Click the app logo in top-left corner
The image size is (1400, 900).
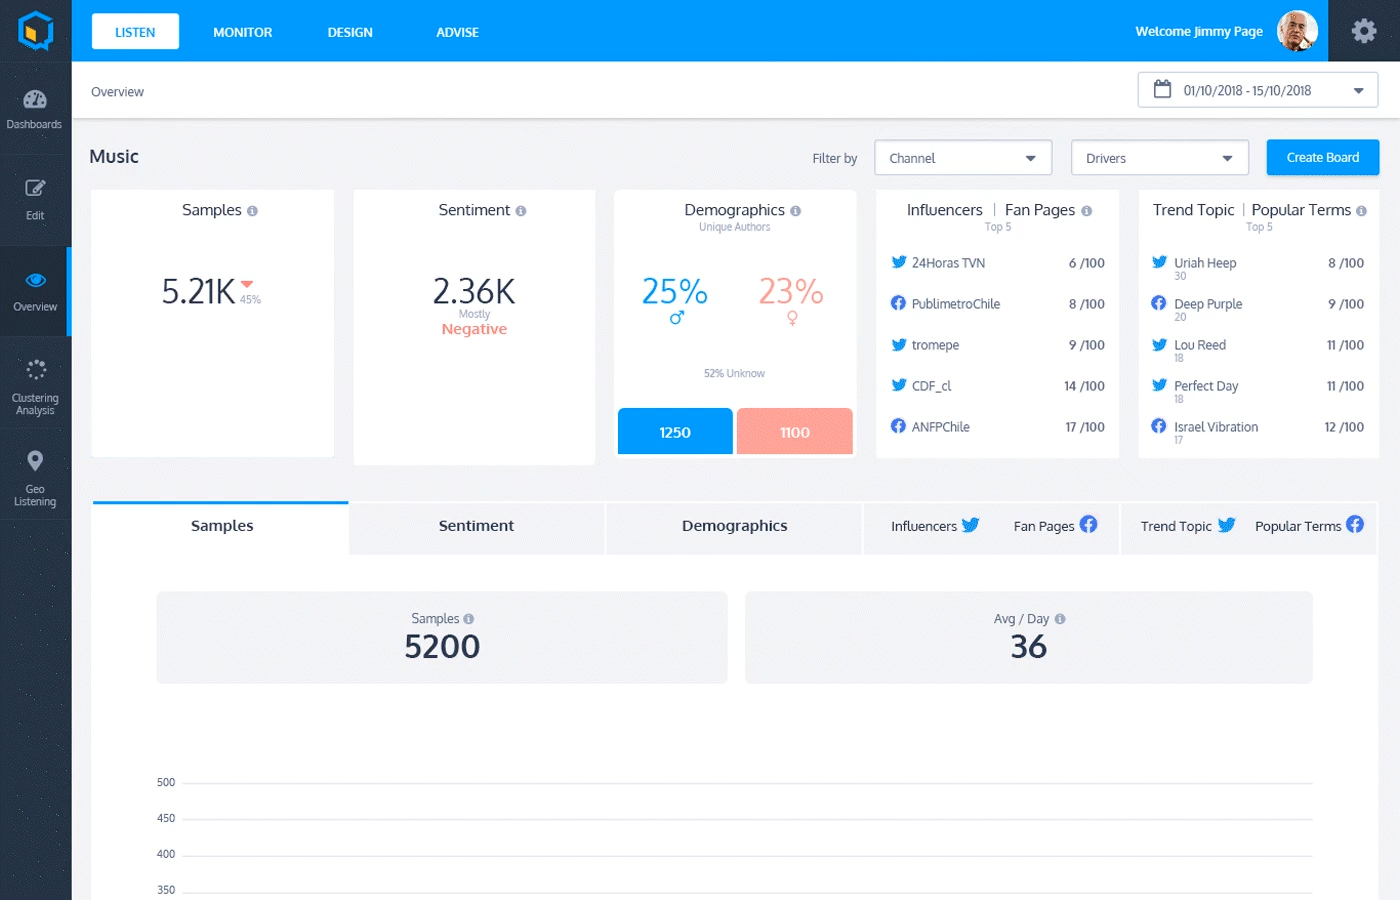(x=36, y=31)
